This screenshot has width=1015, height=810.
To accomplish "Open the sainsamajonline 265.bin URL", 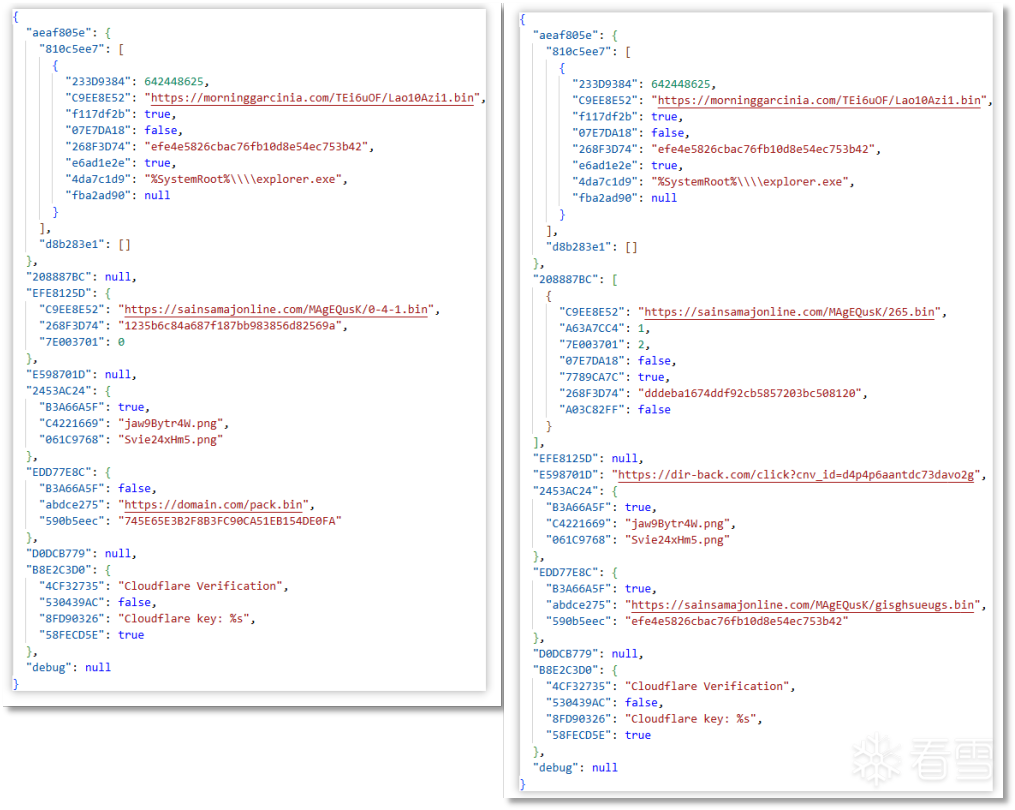I will [x=790, y=312].
